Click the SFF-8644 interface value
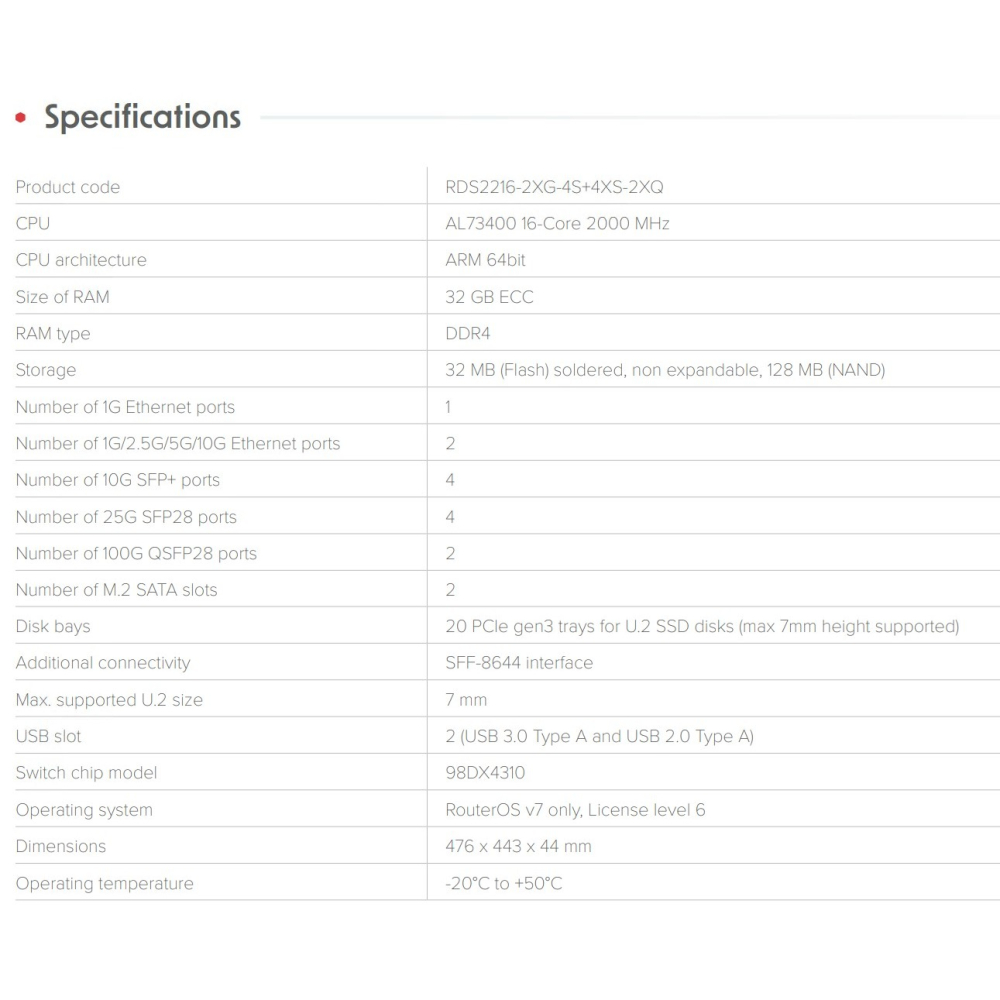 [x=519, y=663]
